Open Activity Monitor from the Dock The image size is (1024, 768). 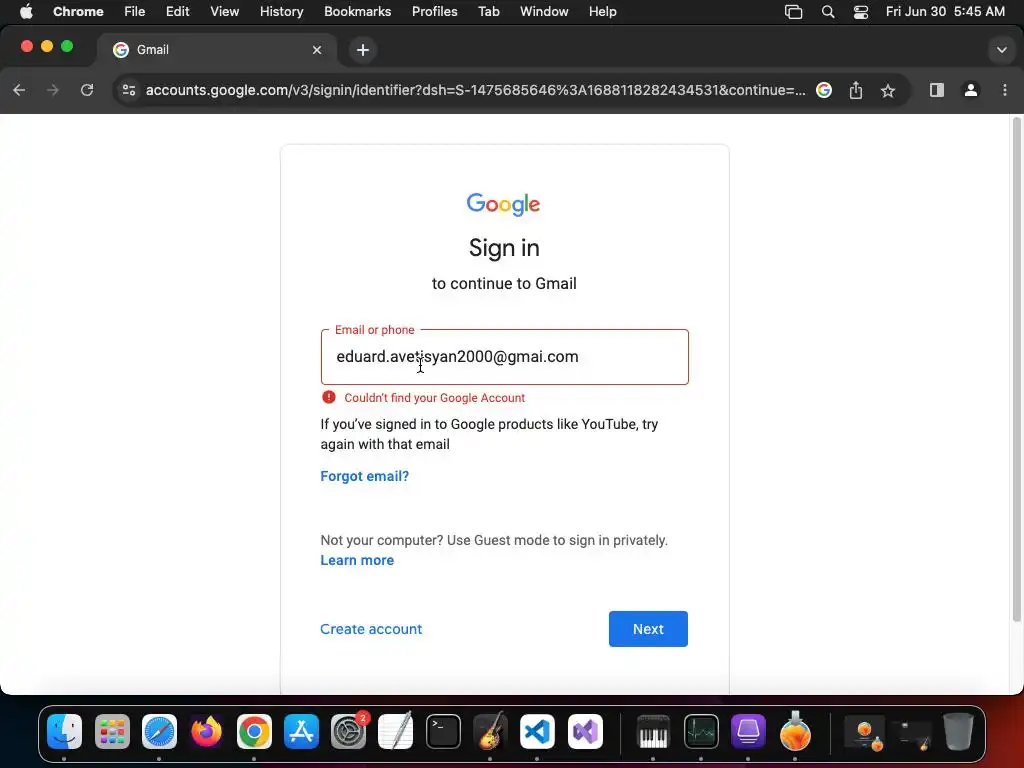coord(701,731)
